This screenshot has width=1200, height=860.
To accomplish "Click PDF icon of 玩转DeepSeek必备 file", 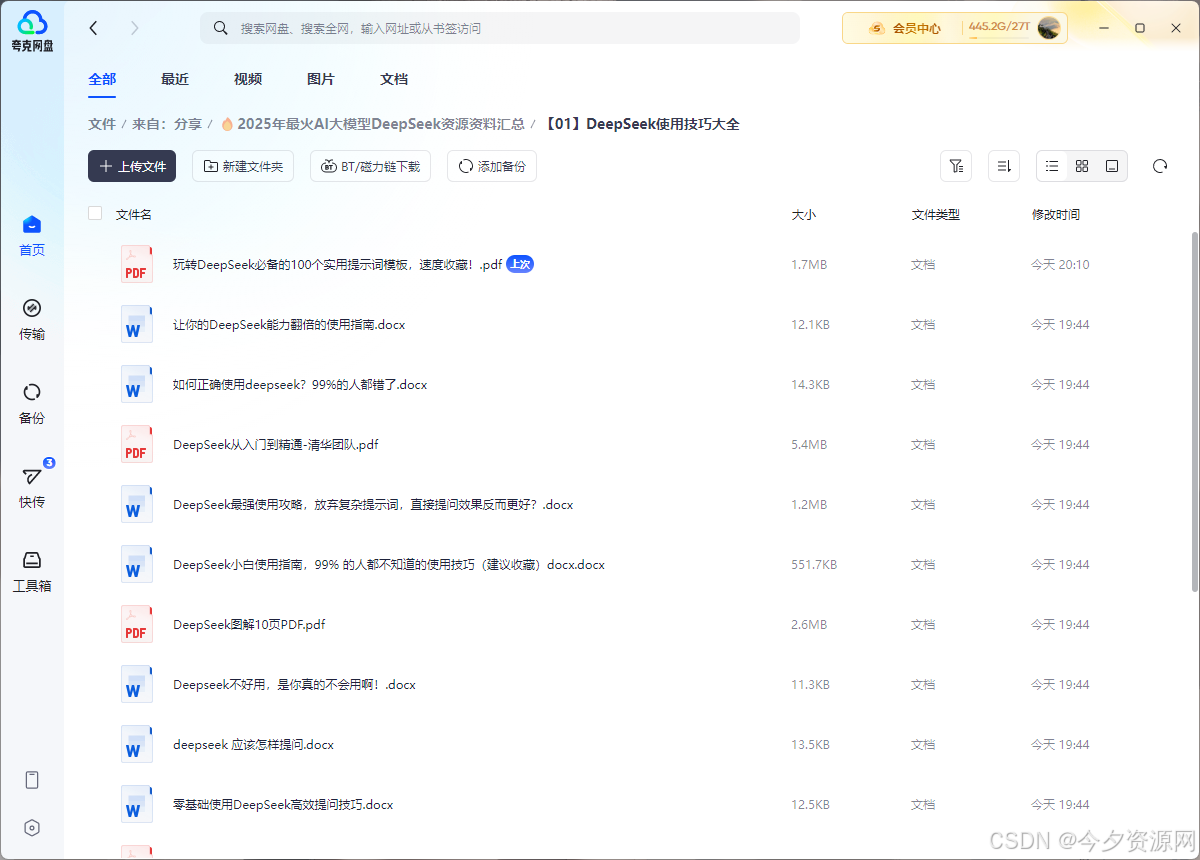I will [137, 265].
